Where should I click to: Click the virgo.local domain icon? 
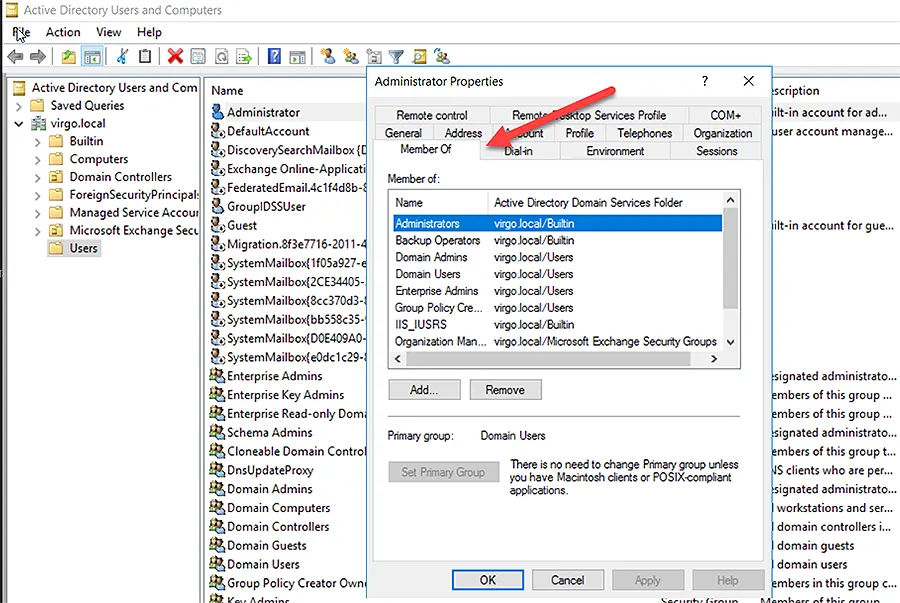(x=38, y=123)
